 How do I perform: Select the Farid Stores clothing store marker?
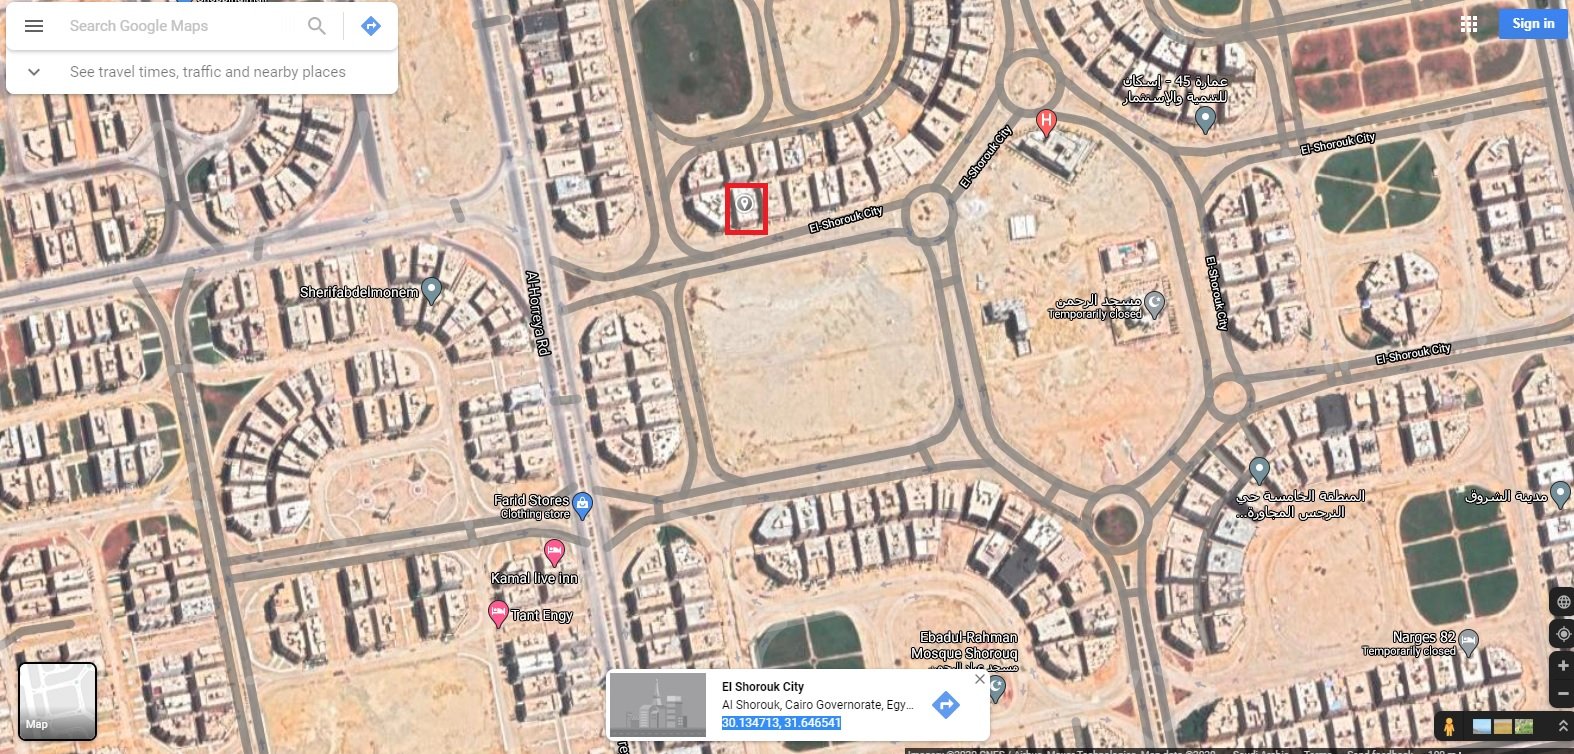click(x=584, y=504)
